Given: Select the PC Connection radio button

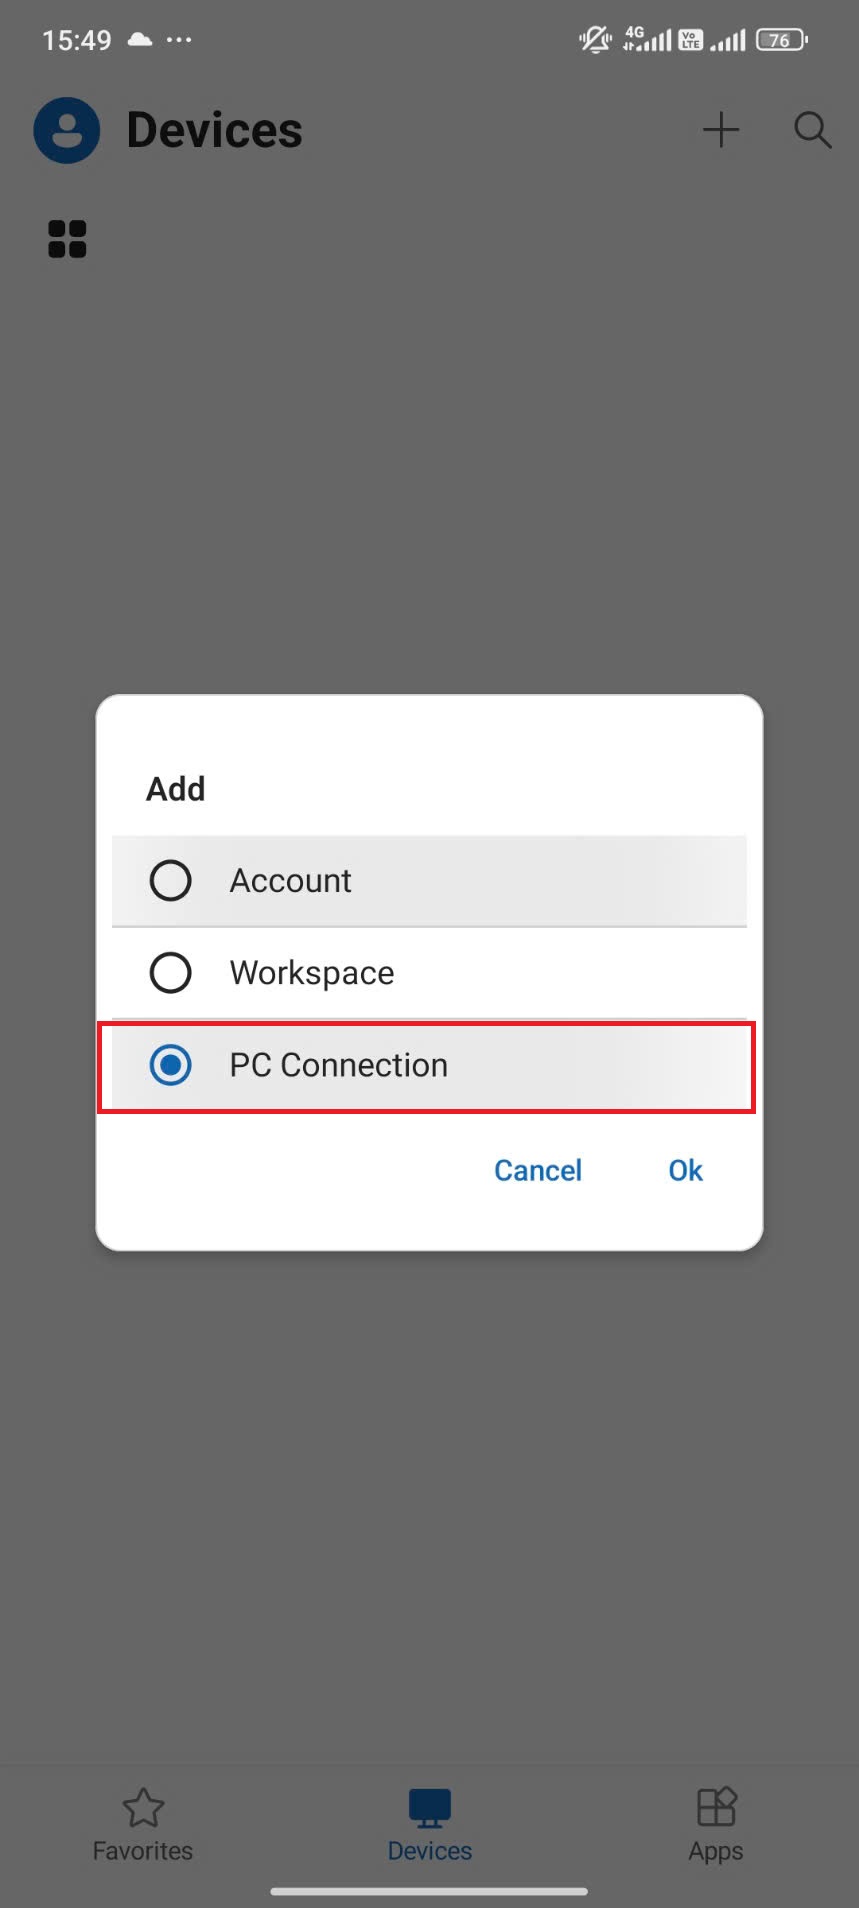Looking at the screenshot, I should (170, 1065).
